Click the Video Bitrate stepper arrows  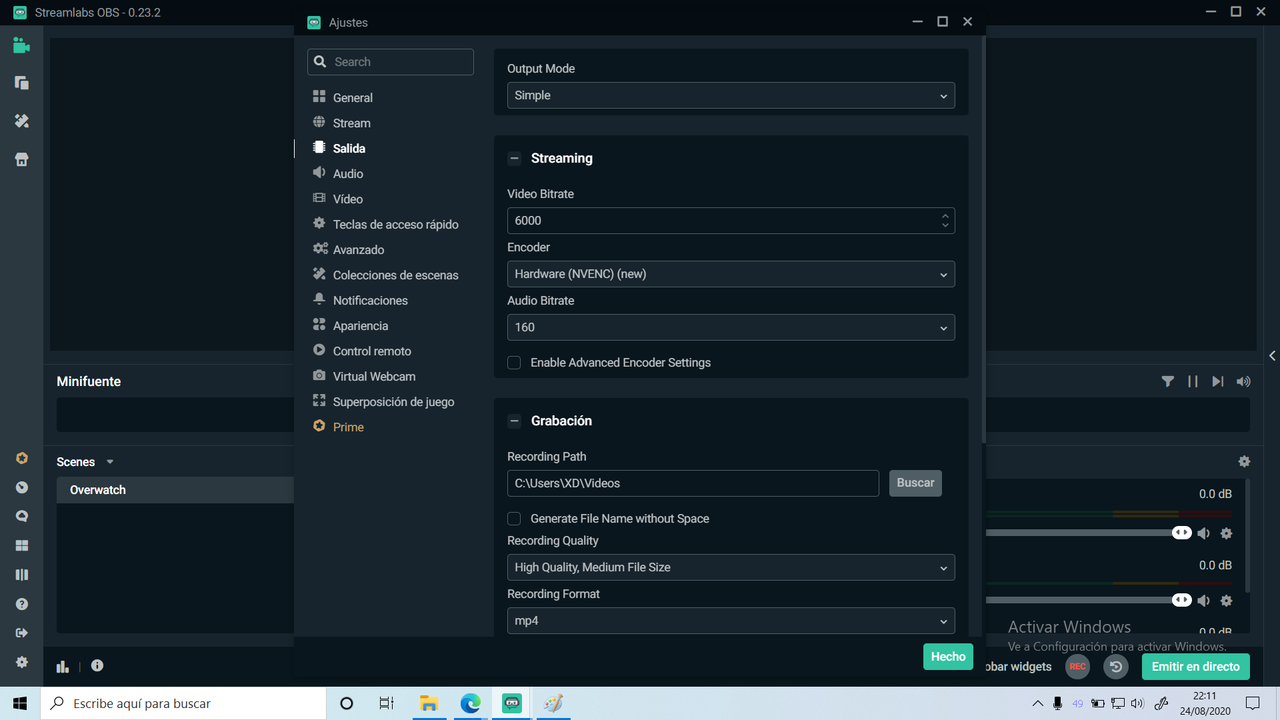(x=945, y=220)
